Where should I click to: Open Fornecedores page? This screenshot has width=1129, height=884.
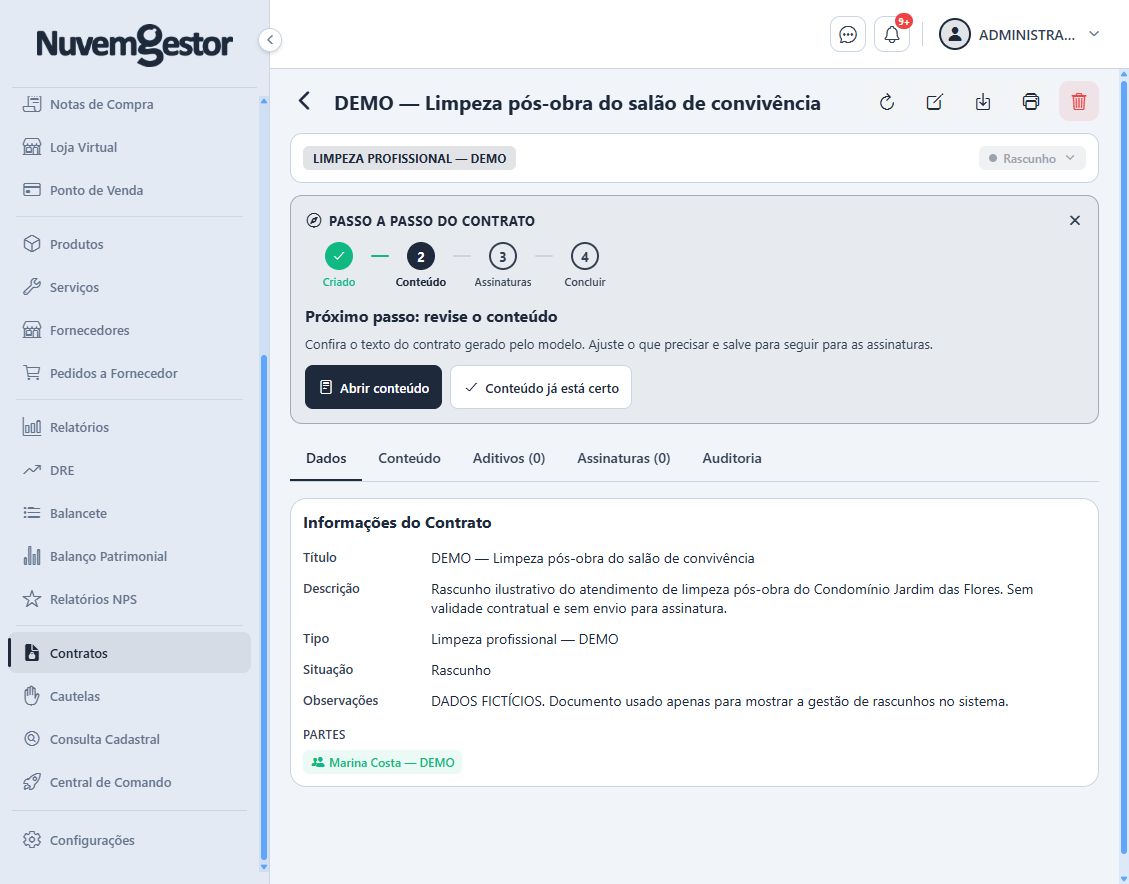point(130,330)
